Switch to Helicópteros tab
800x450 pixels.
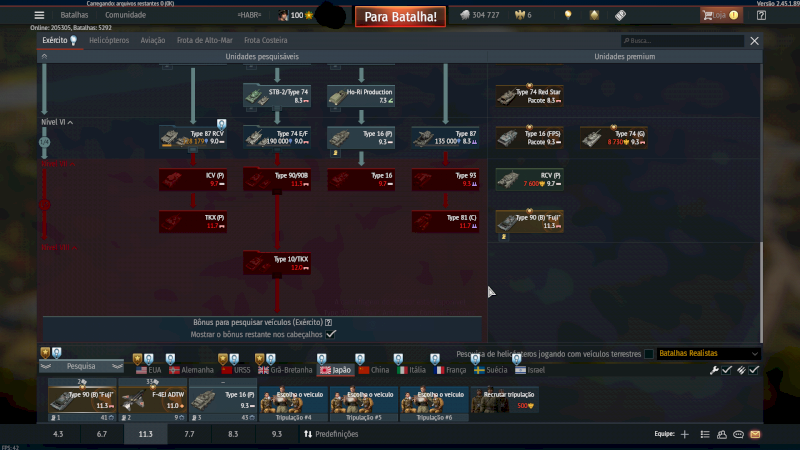pyautogui.click(x=109, y=40)
